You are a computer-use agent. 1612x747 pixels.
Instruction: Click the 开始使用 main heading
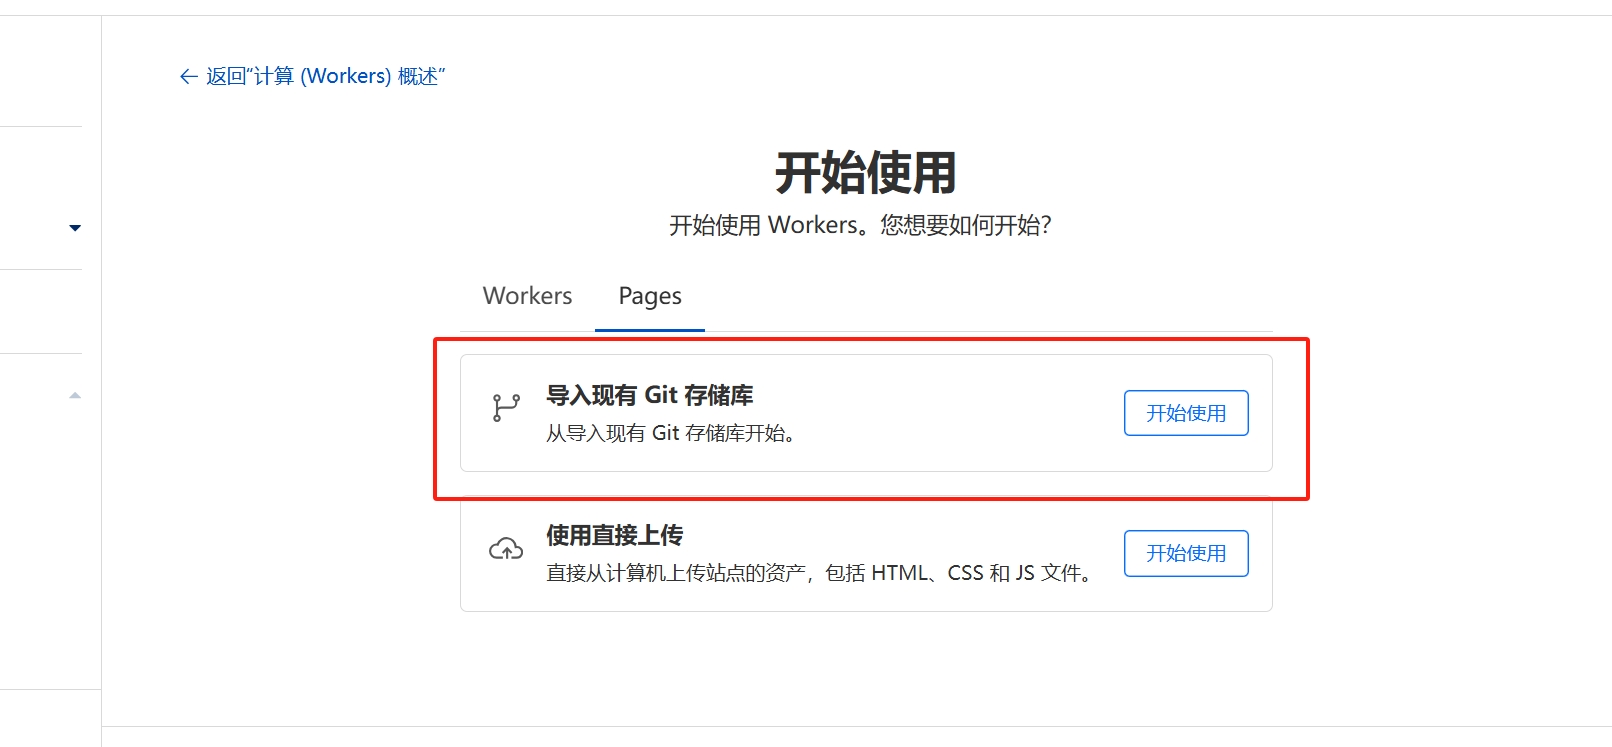pyautogui.click(x=866, y=173)
